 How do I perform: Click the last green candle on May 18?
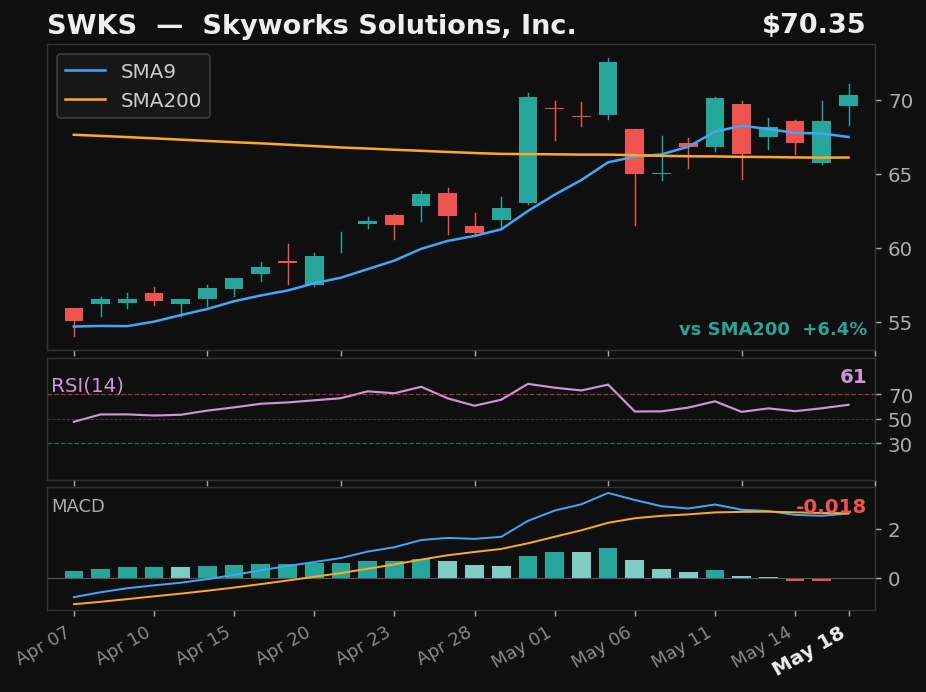click(849, 100)
